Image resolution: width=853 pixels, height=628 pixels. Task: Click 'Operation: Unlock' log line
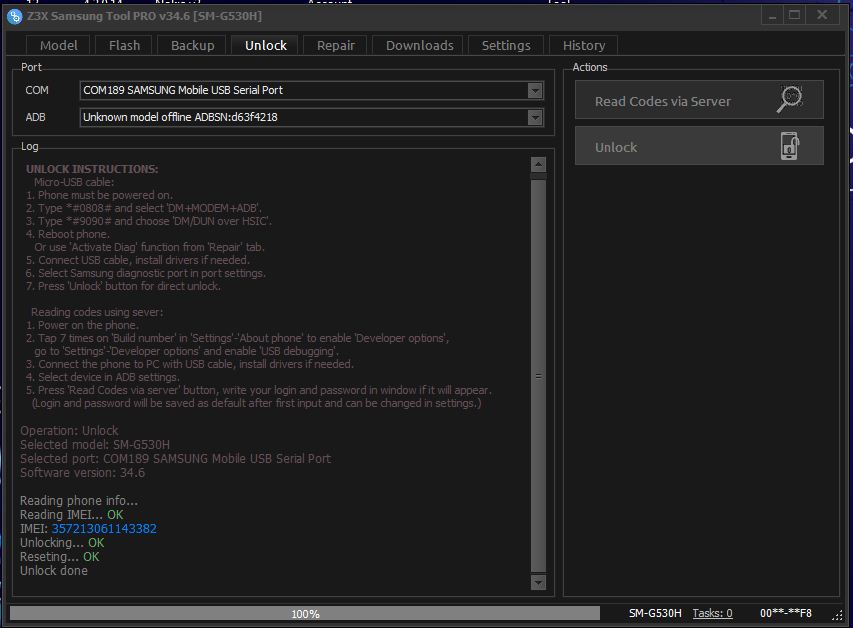coord(69,430)
